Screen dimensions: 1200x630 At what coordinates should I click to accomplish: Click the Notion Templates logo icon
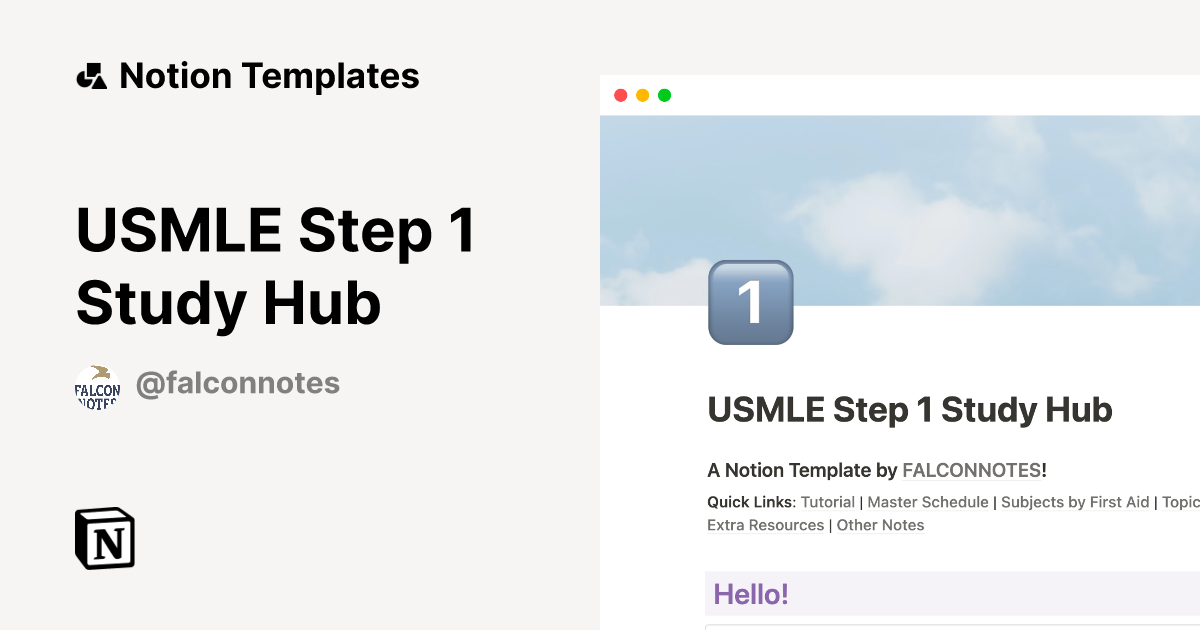tap(91, 75)
